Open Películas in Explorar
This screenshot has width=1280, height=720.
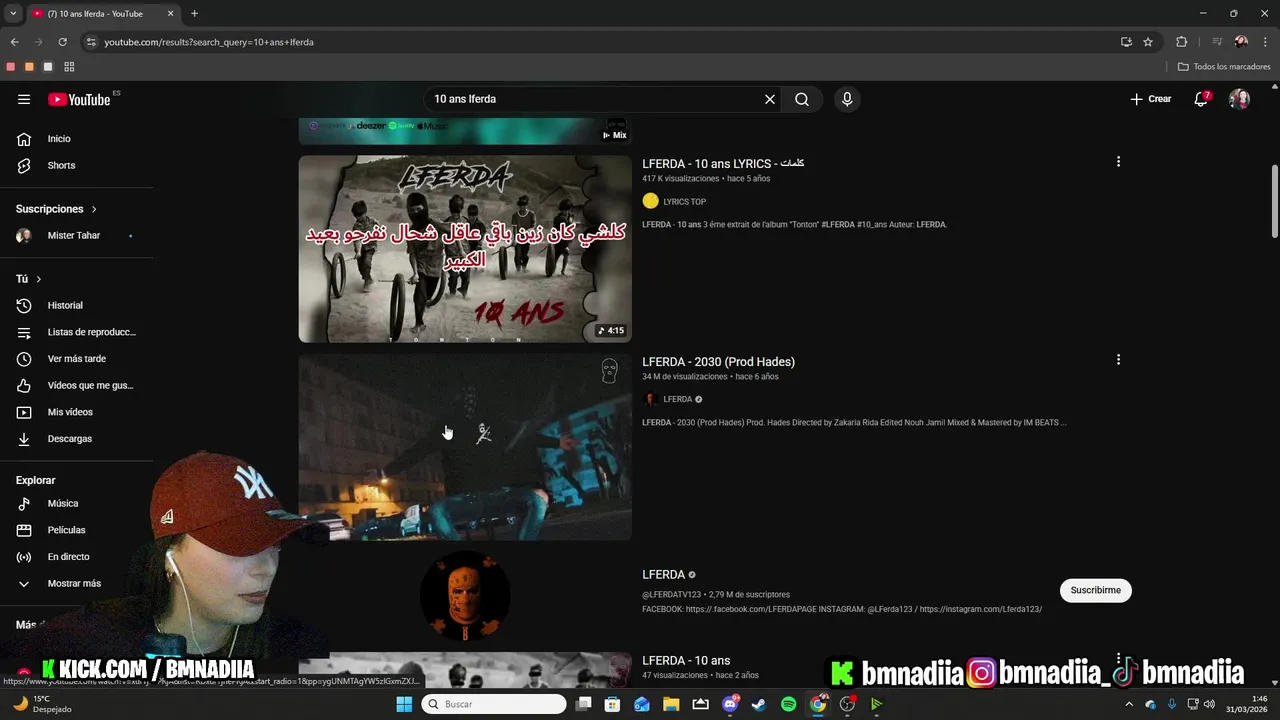(x=76, y=530)
